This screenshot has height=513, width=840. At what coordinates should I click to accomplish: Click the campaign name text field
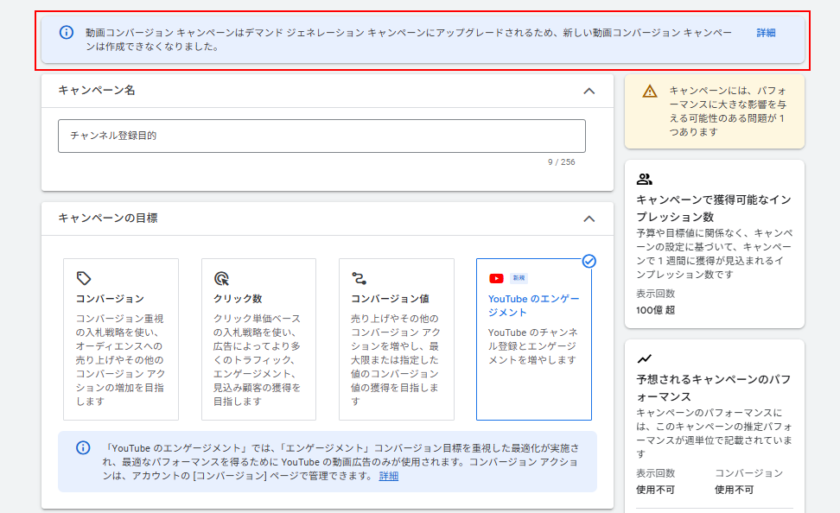(x=321, y=136)
